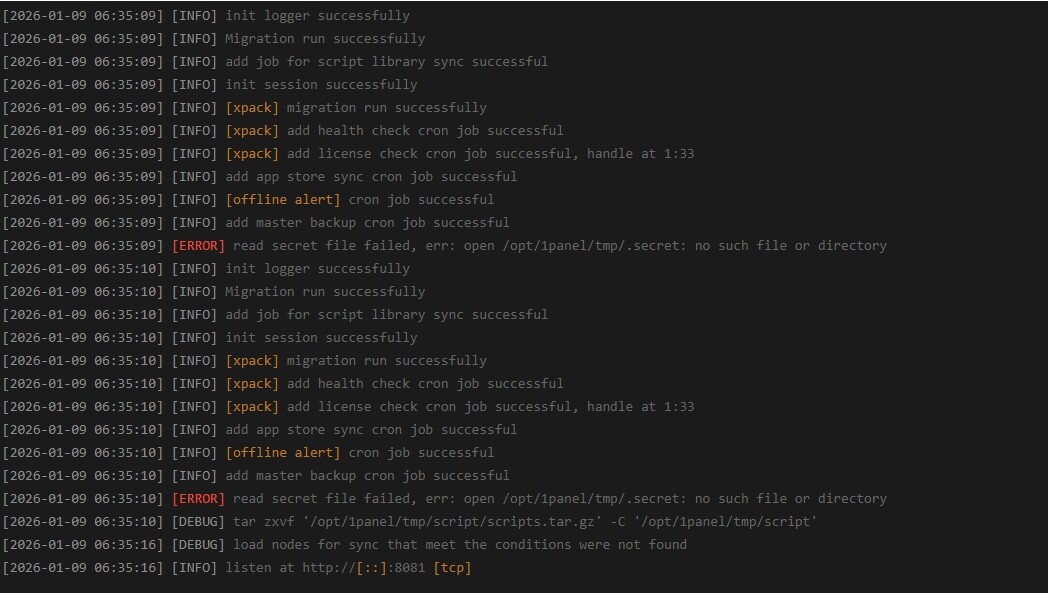This screenshot has width=1048, height=593.
Task: Click [xpack] tag on 06:35:10 health check line
Action: click(x=252, y=384)
